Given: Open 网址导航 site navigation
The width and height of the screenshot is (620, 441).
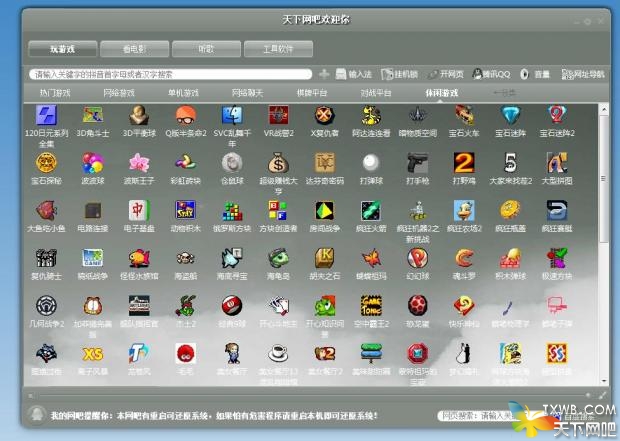Looking at the screenshot, I should tap(583, 74).
